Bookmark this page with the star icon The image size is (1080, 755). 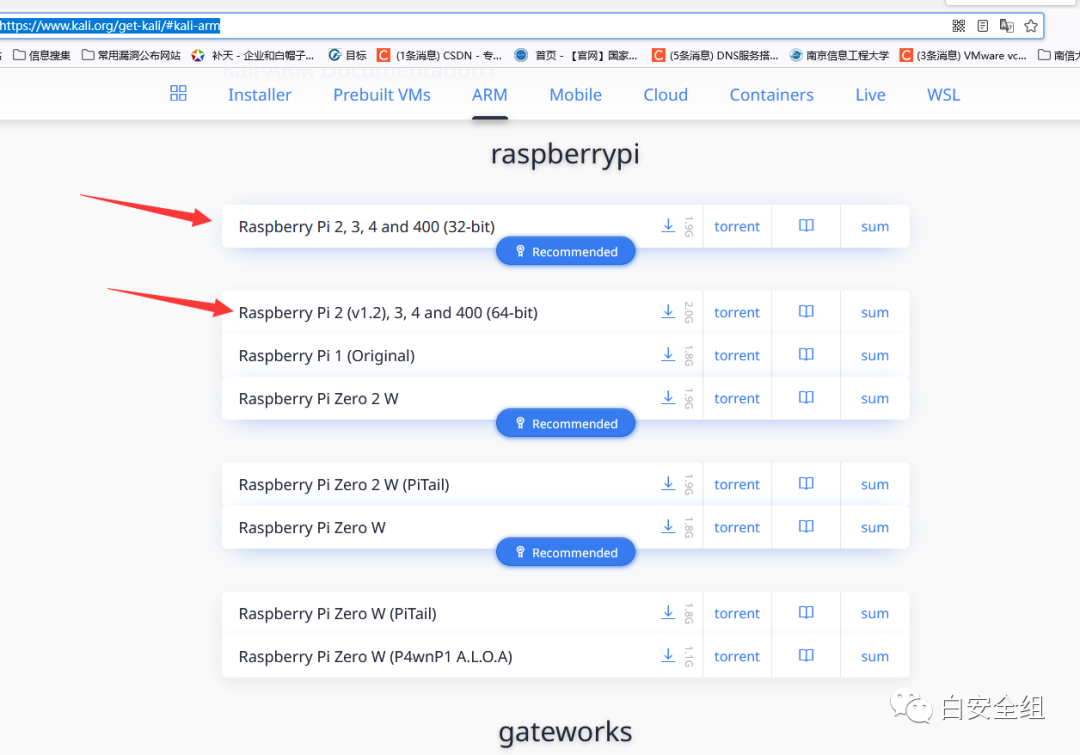[x=1030, y=26]
